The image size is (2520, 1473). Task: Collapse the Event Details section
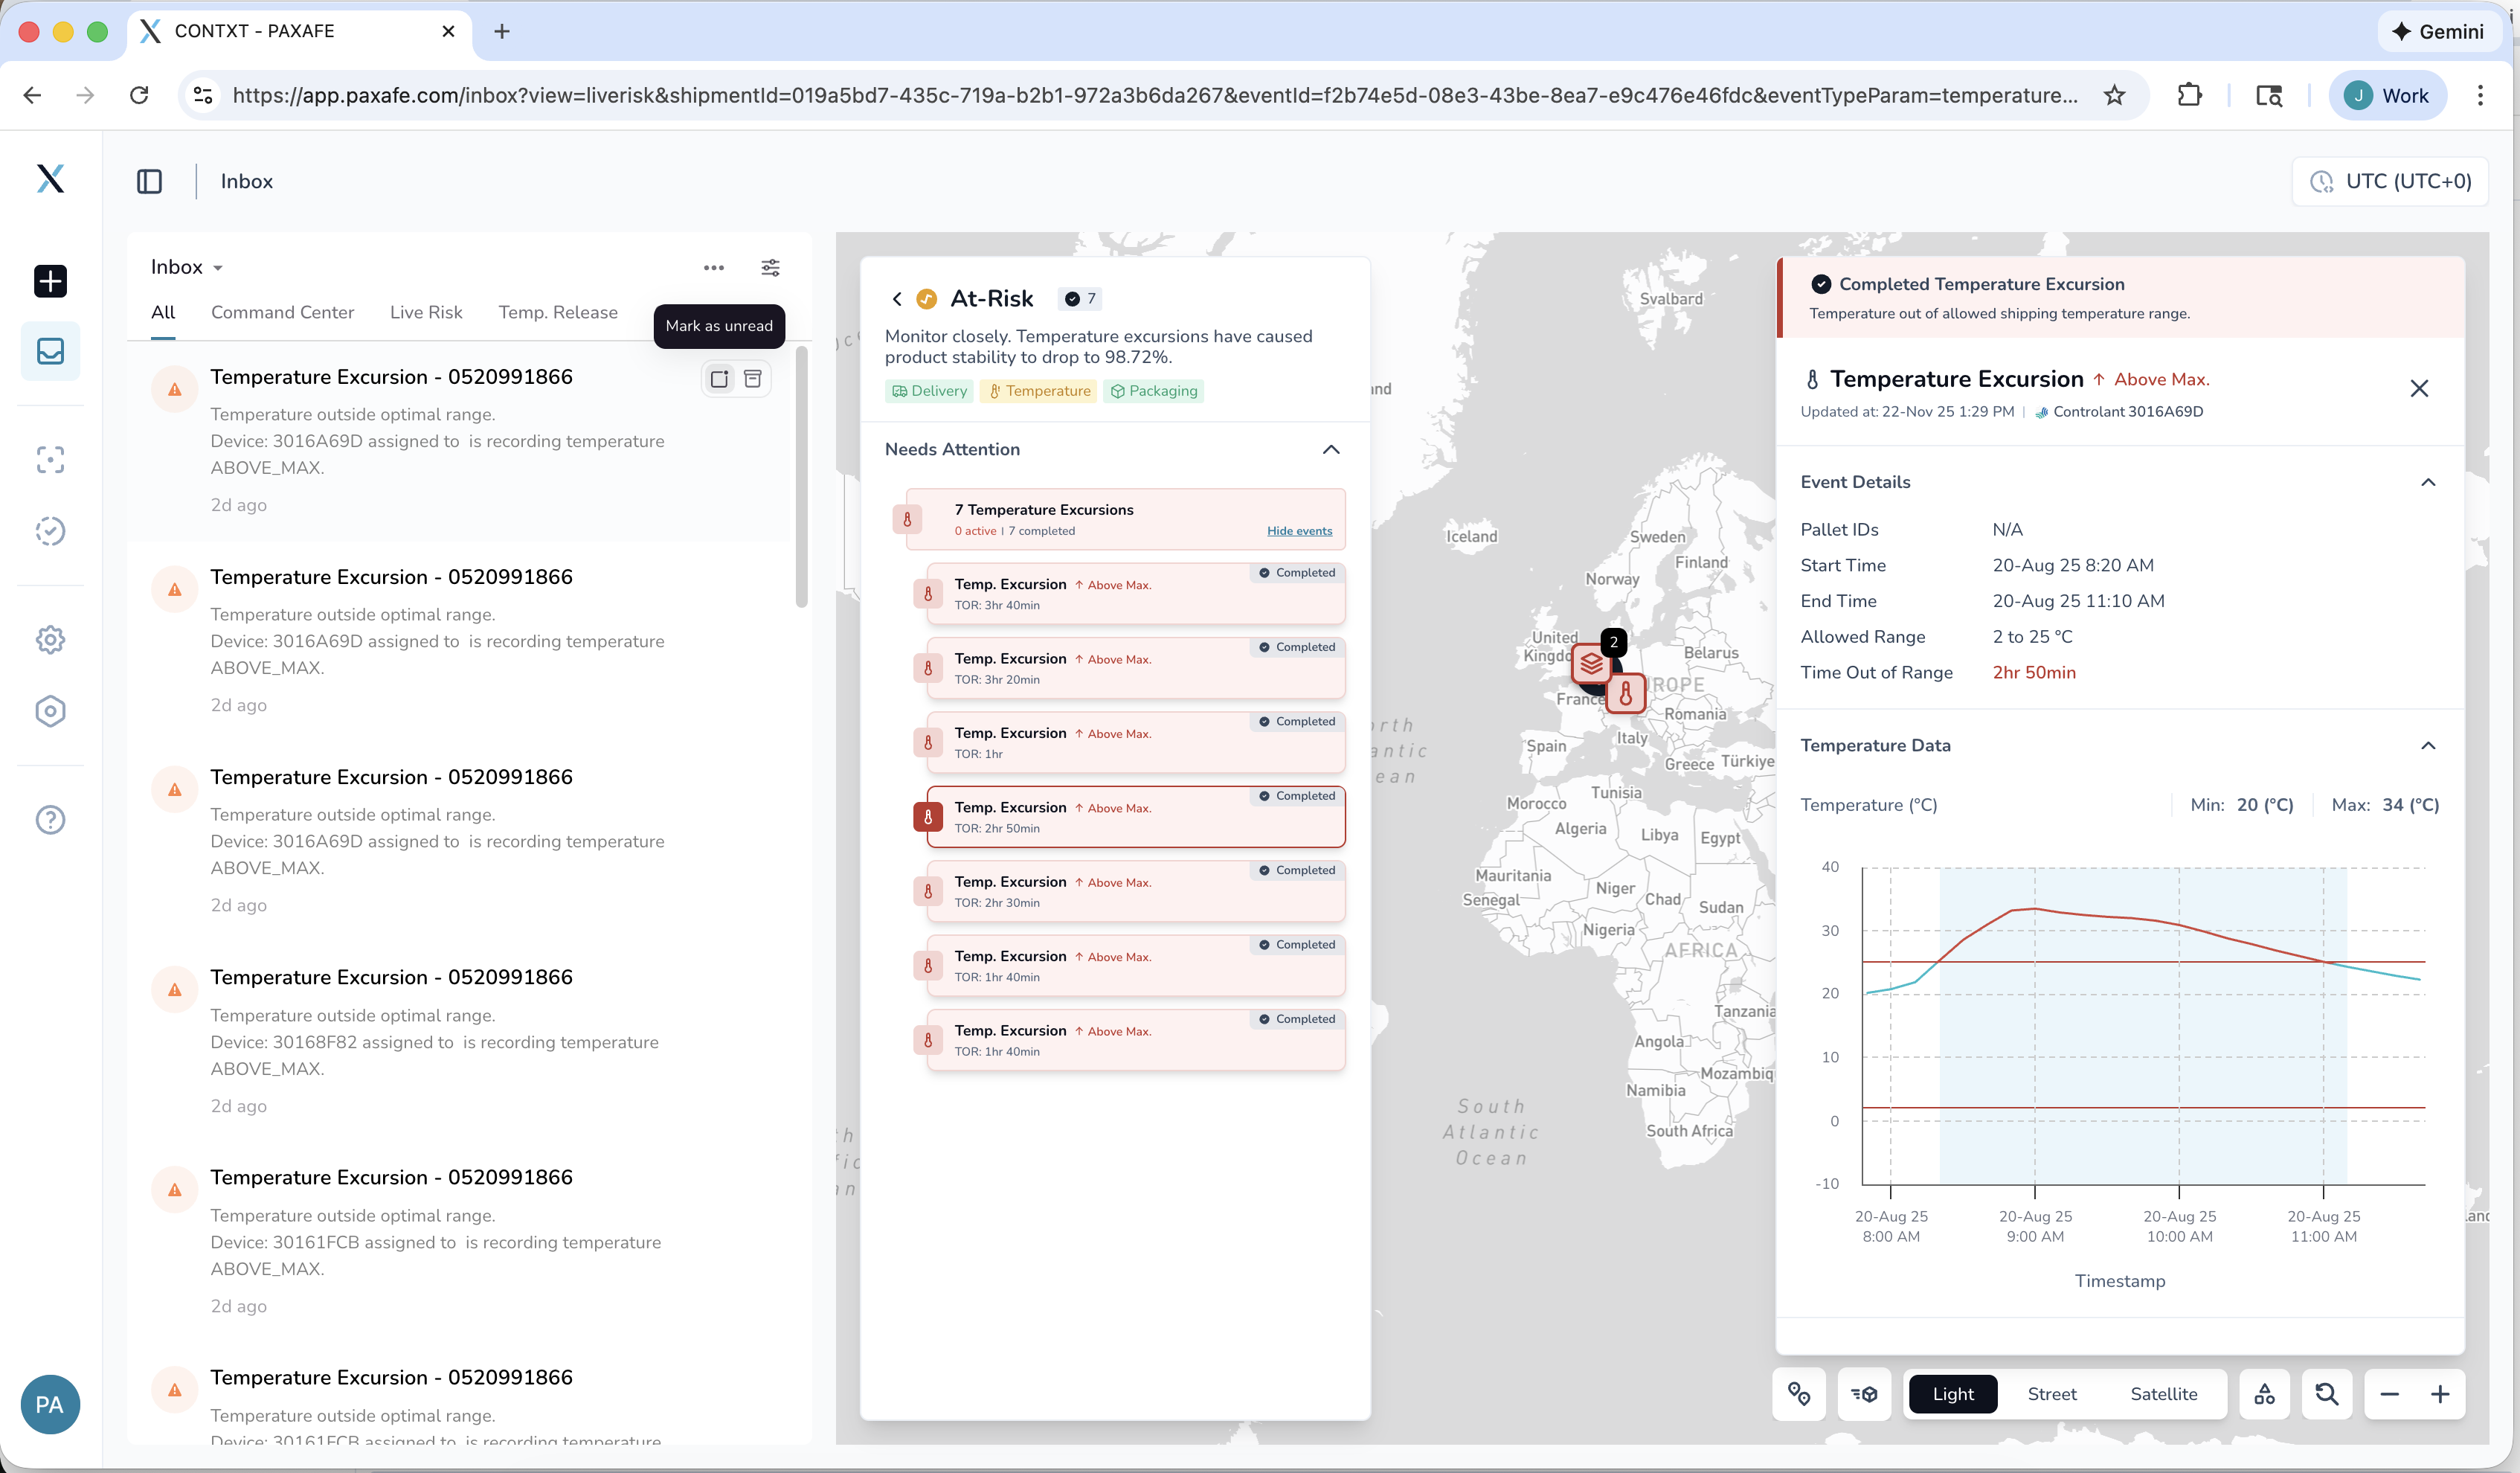coord(2428,482)
